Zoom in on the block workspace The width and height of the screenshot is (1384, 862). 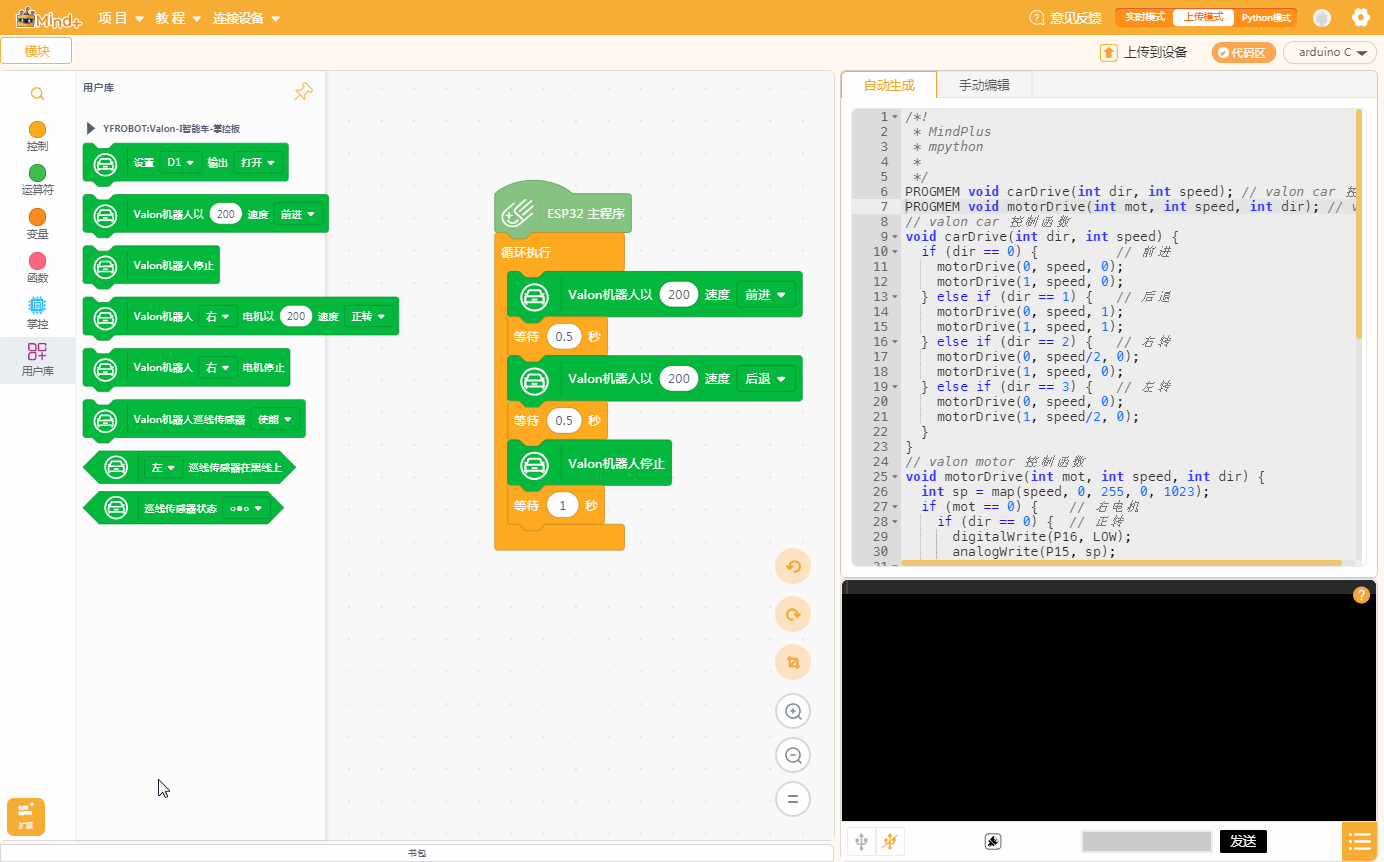pyautogui.click(x=793, y=712)
